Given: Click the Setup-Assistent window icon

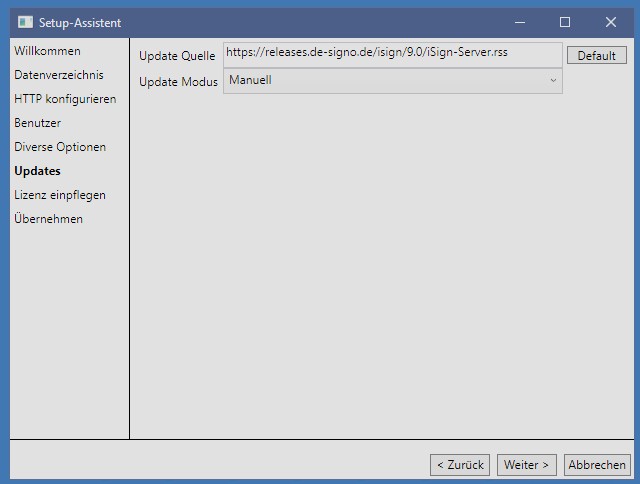Looking at the screenshot, I should pos(25,22).
